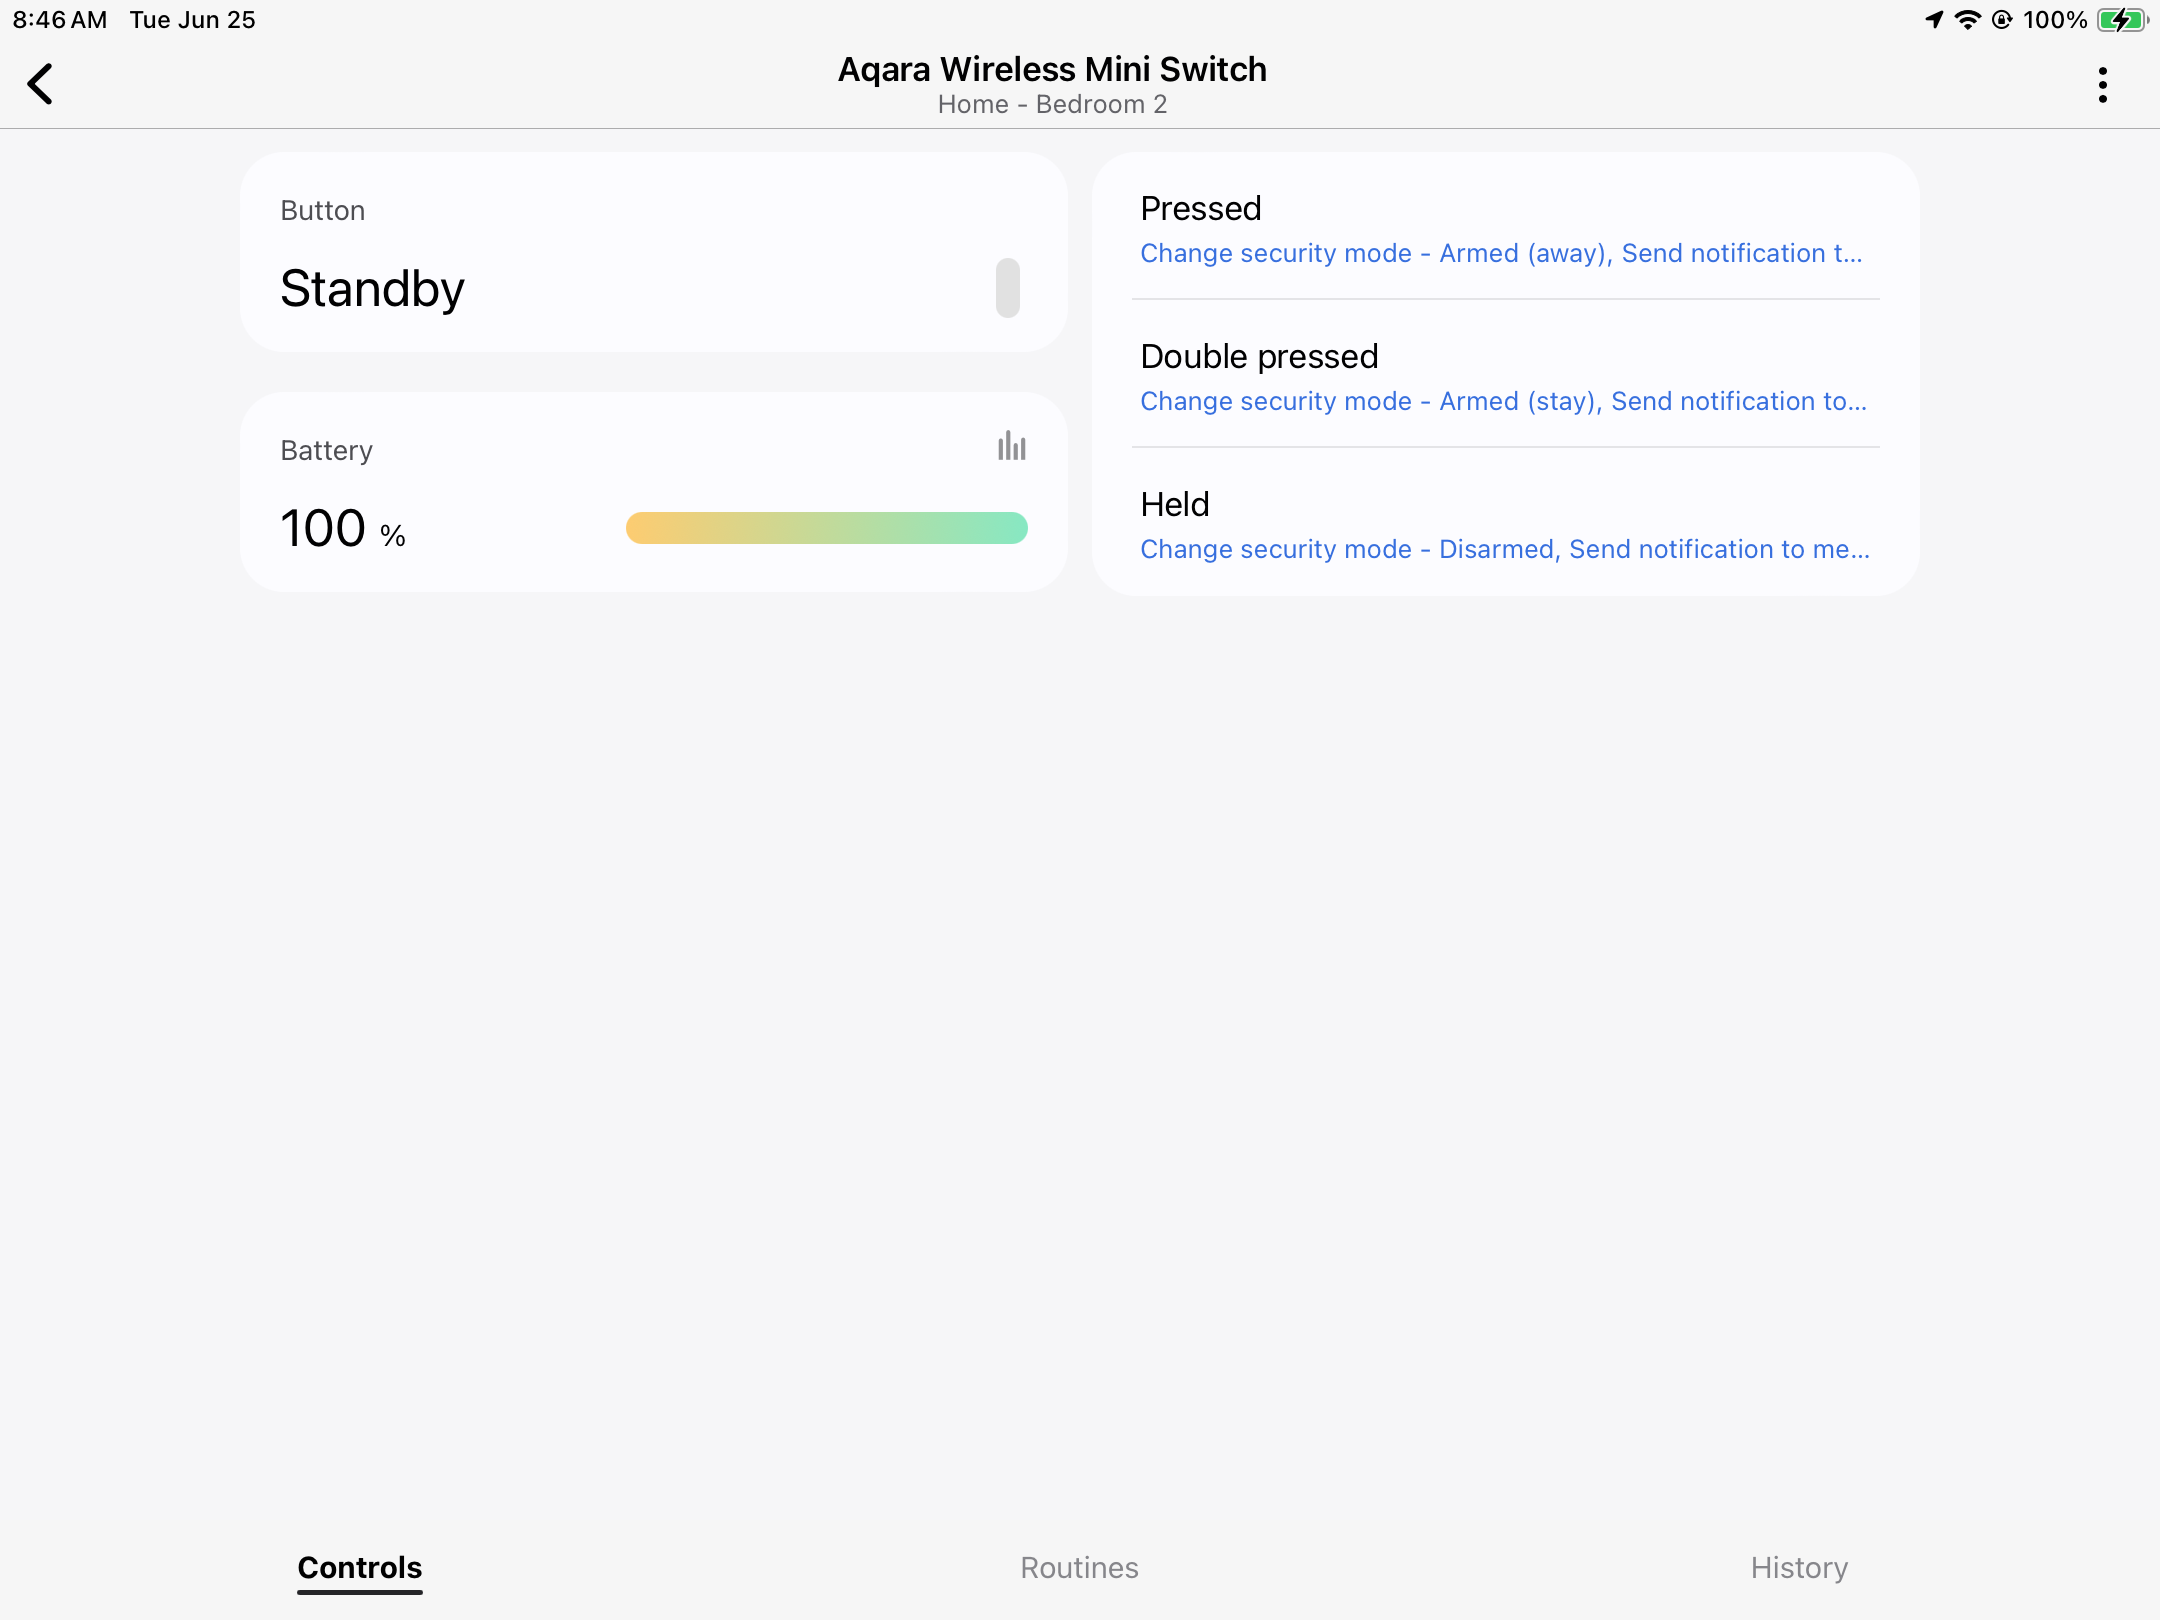Switch to the History tab

1798,1567
